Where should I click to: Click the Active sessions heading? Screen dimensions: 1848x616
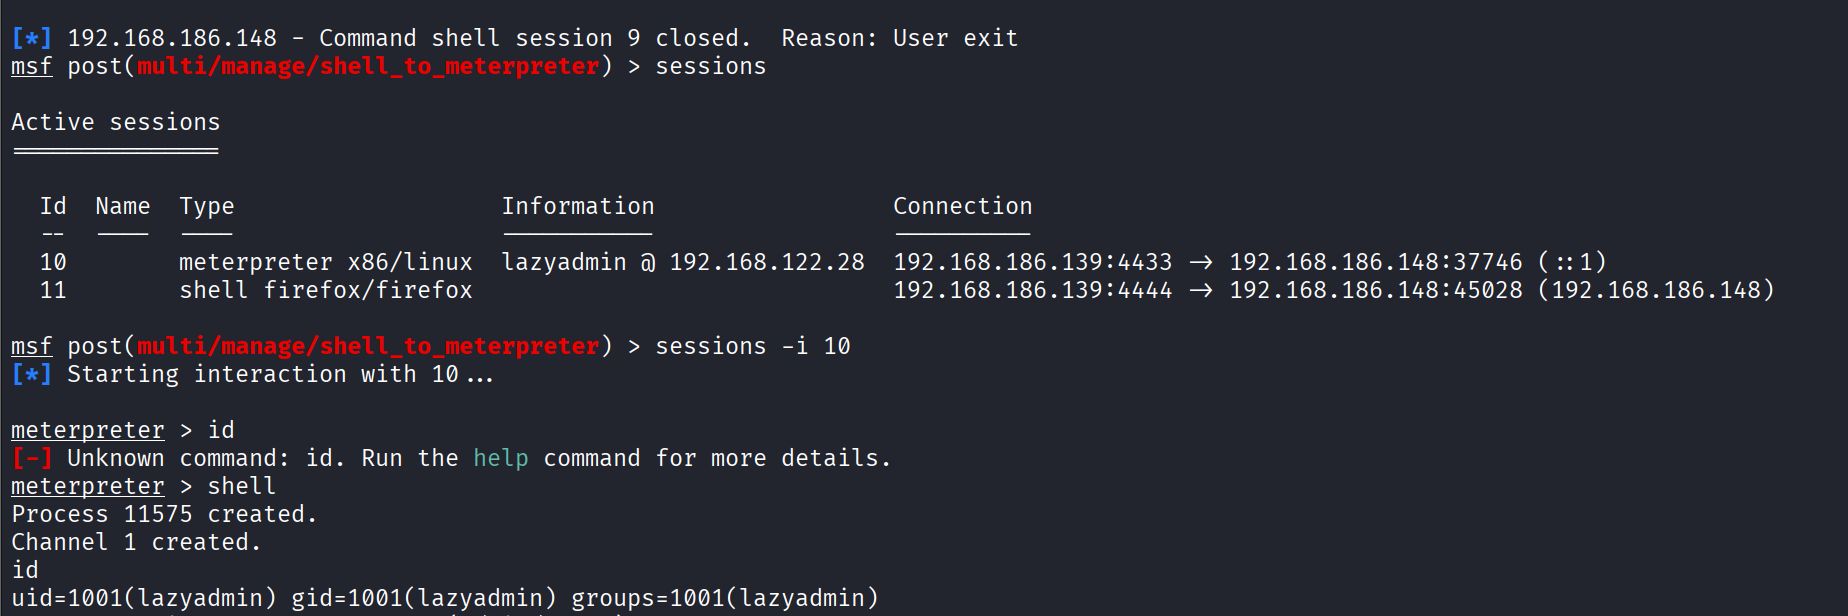click(116, 122)
